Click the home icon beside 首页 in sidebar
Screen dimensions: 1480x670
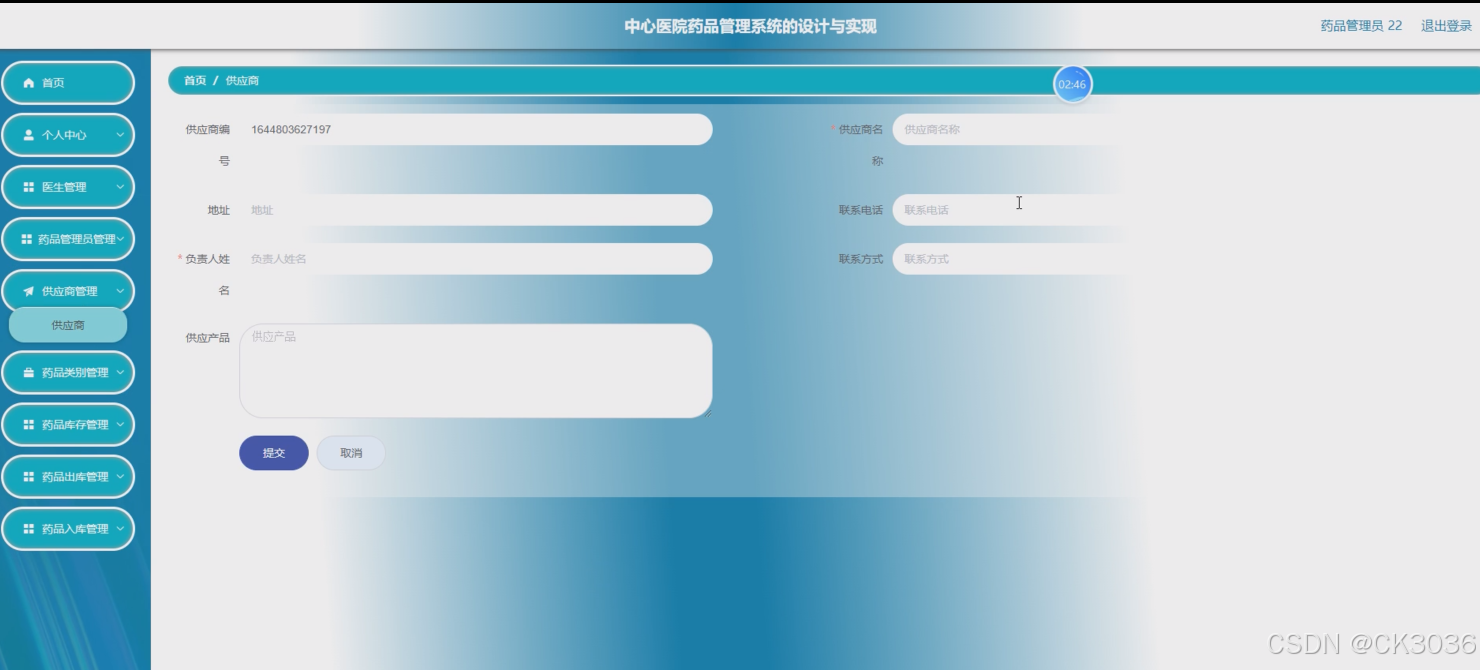(29, 83)
